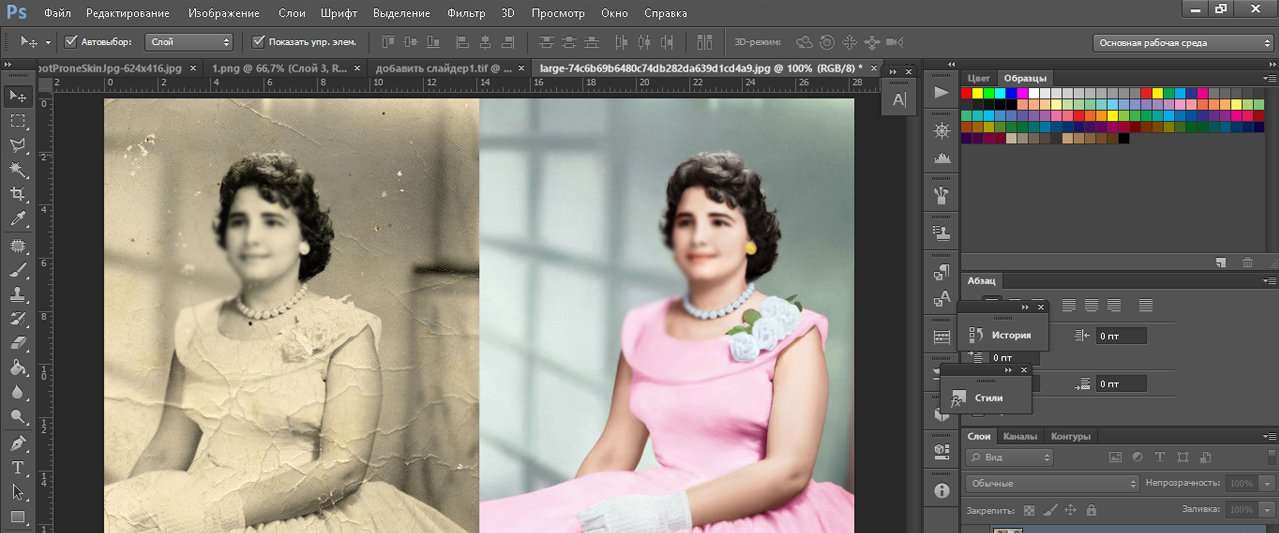Viewport: 1279px width, 533px height.
Task: Open the Обычные blend mode dropdown
Action: (x=1052, y=483)
